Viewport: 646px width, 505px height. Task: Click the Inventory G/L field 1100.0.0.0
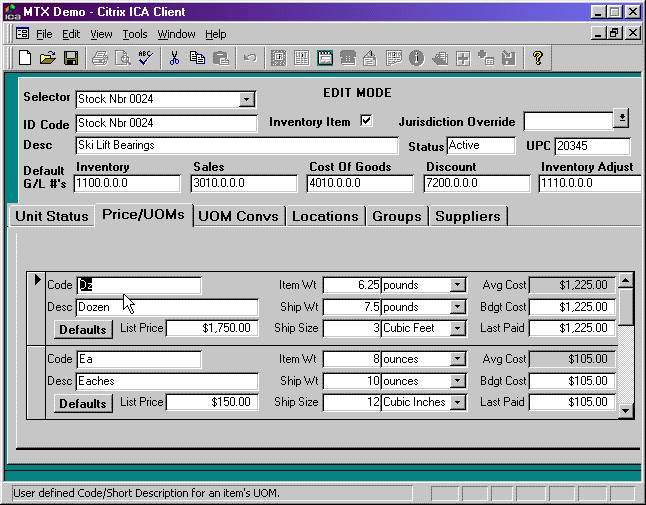(127, 183)
